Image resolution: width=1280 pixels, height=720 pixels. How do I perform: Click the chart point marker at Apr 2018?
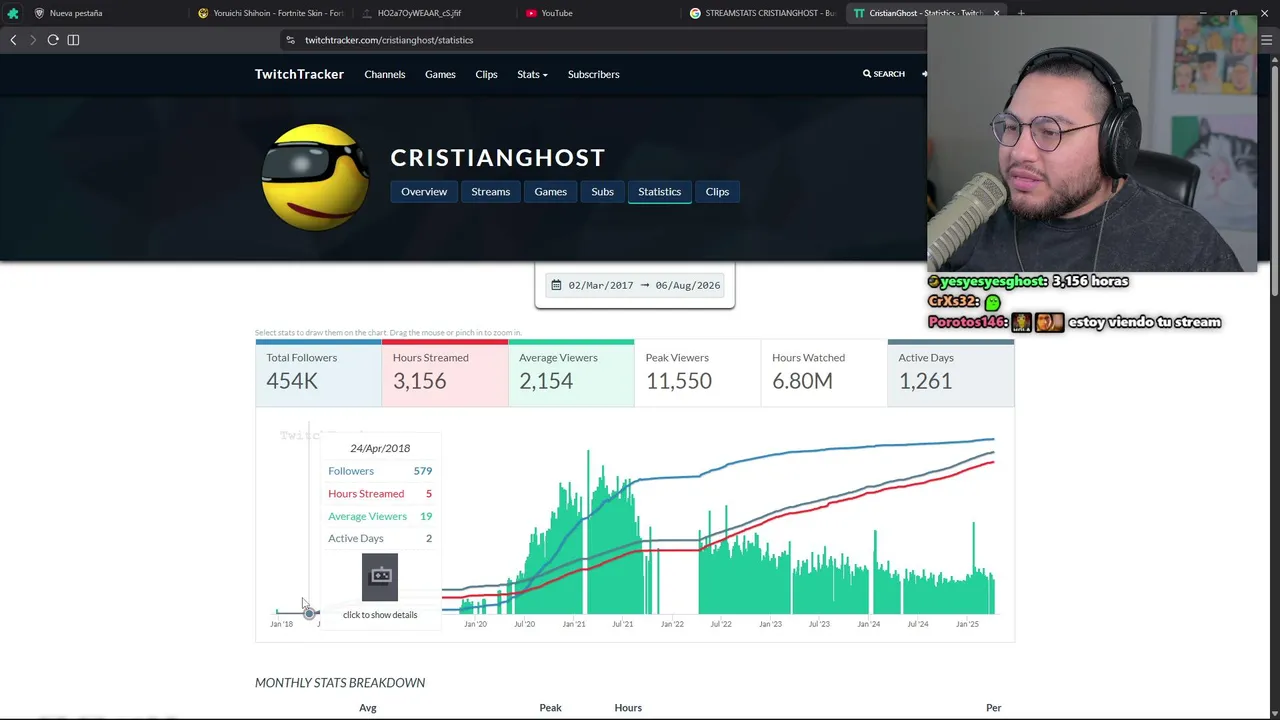[309, 613]
